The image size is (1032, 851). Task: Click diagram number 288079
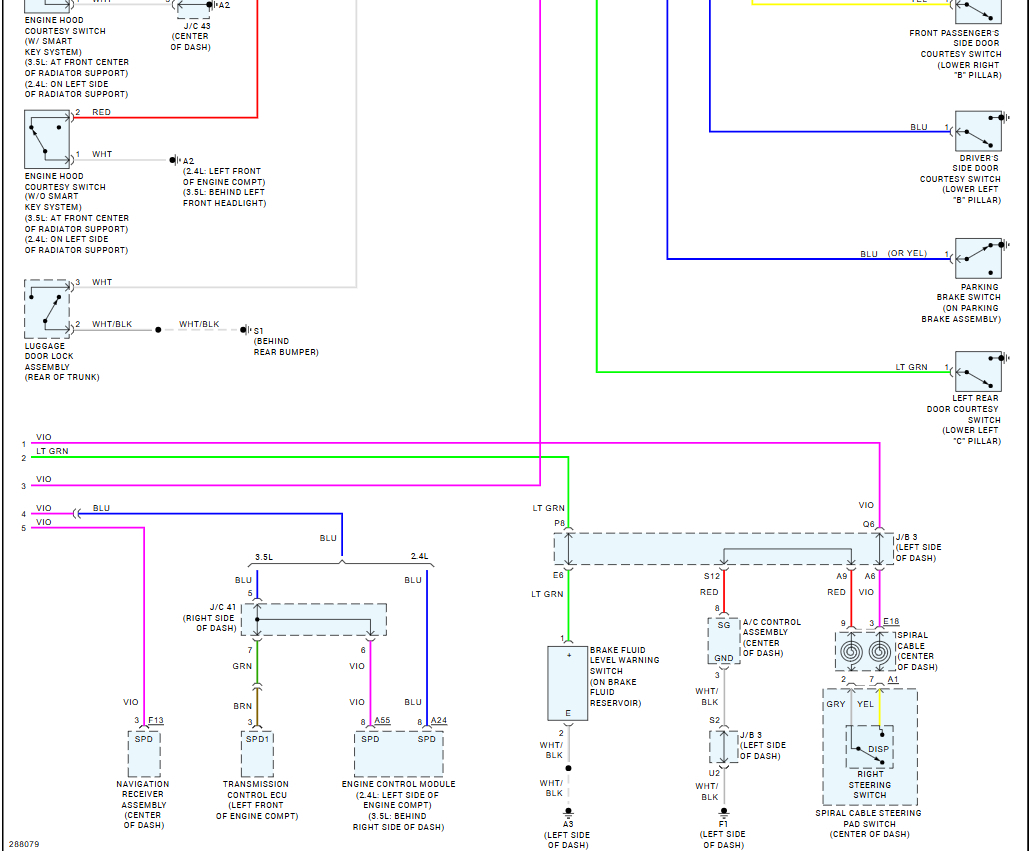pos(24,844)
